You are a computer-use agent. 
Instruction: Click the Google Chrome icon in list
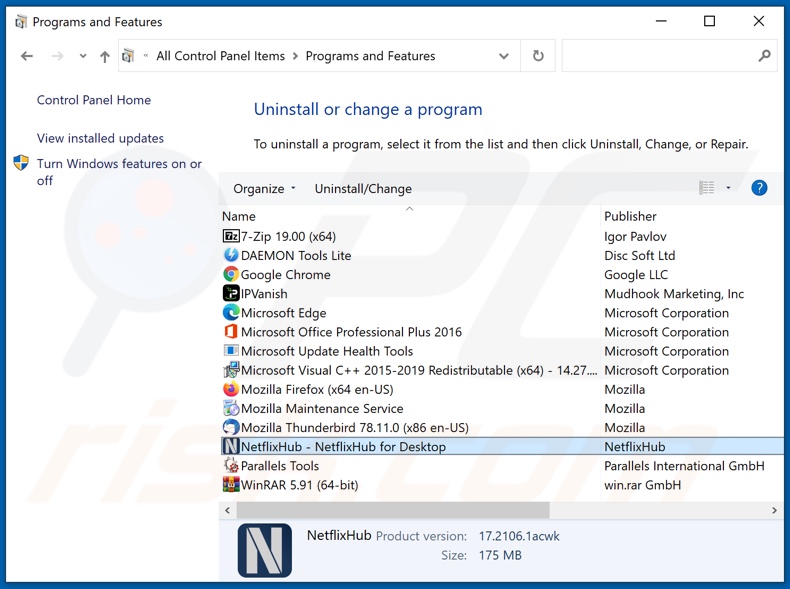(x=231, y=274)
